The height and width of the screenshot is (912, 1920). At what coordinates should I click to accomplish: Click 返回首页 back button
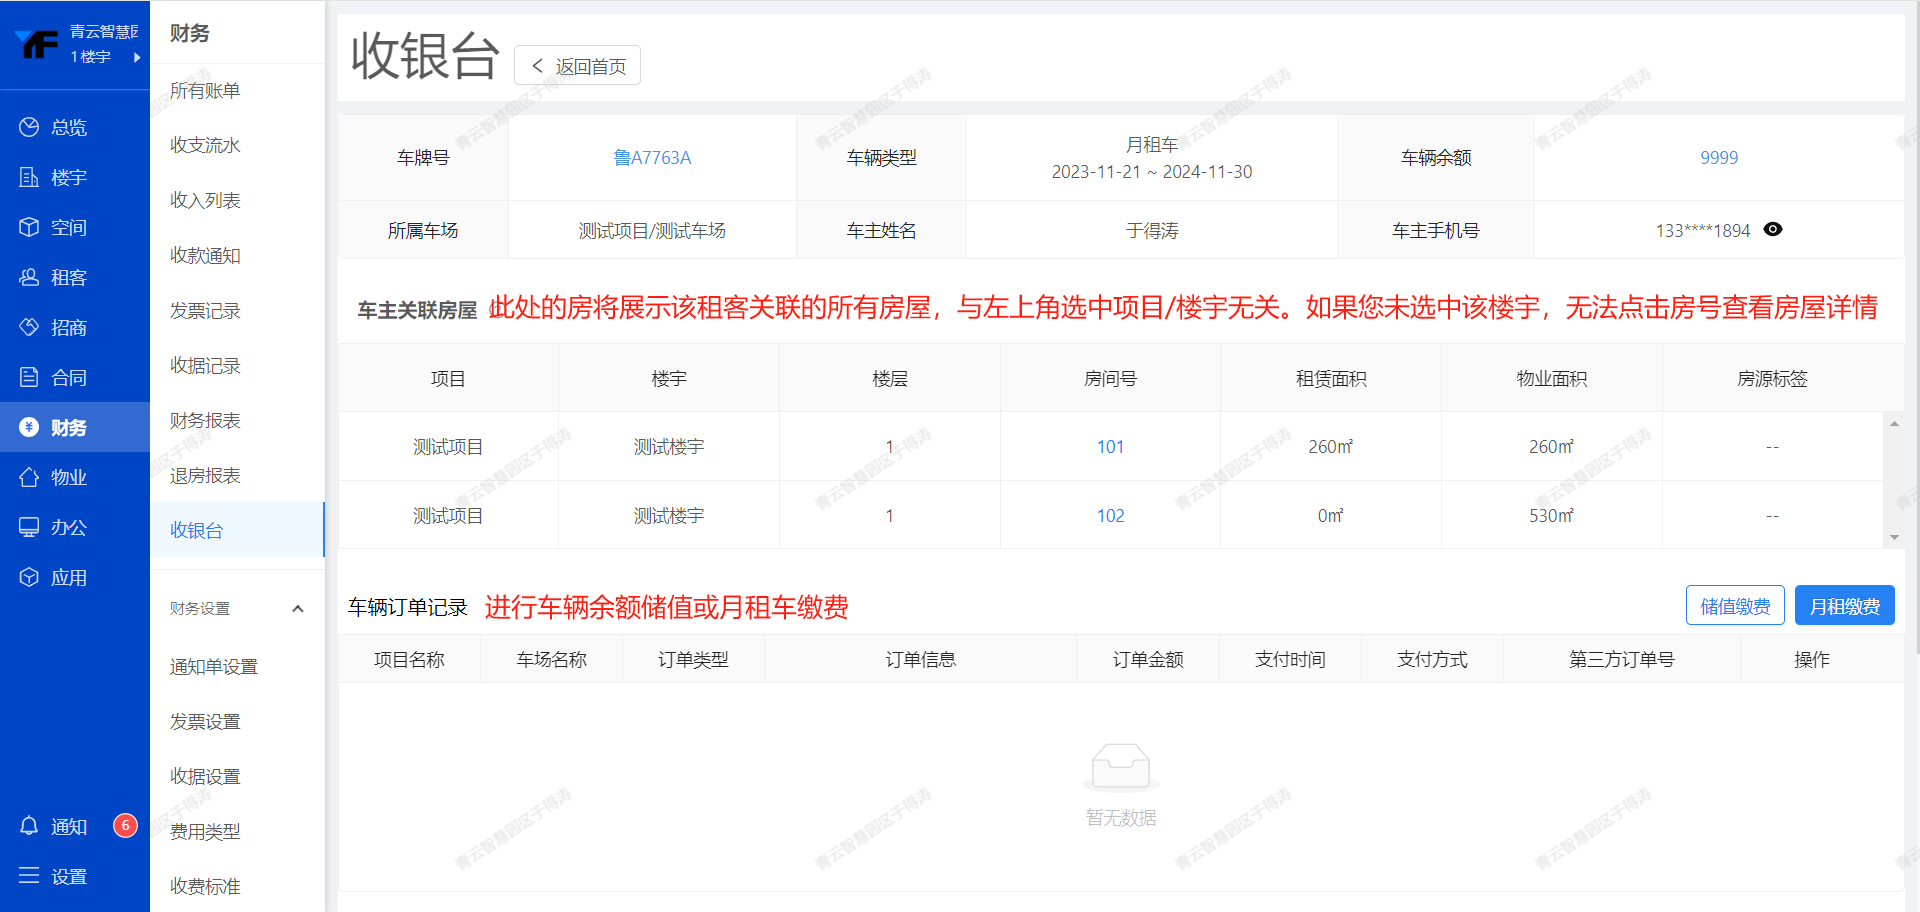tap(578, 66)
